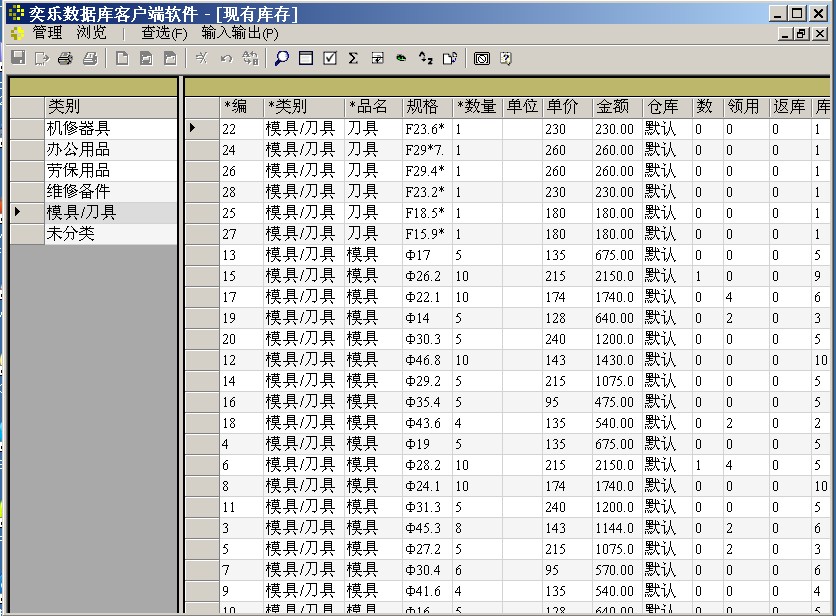
Task: Click the undo arrow toolbar icon
Action: (x=226, y=59)
